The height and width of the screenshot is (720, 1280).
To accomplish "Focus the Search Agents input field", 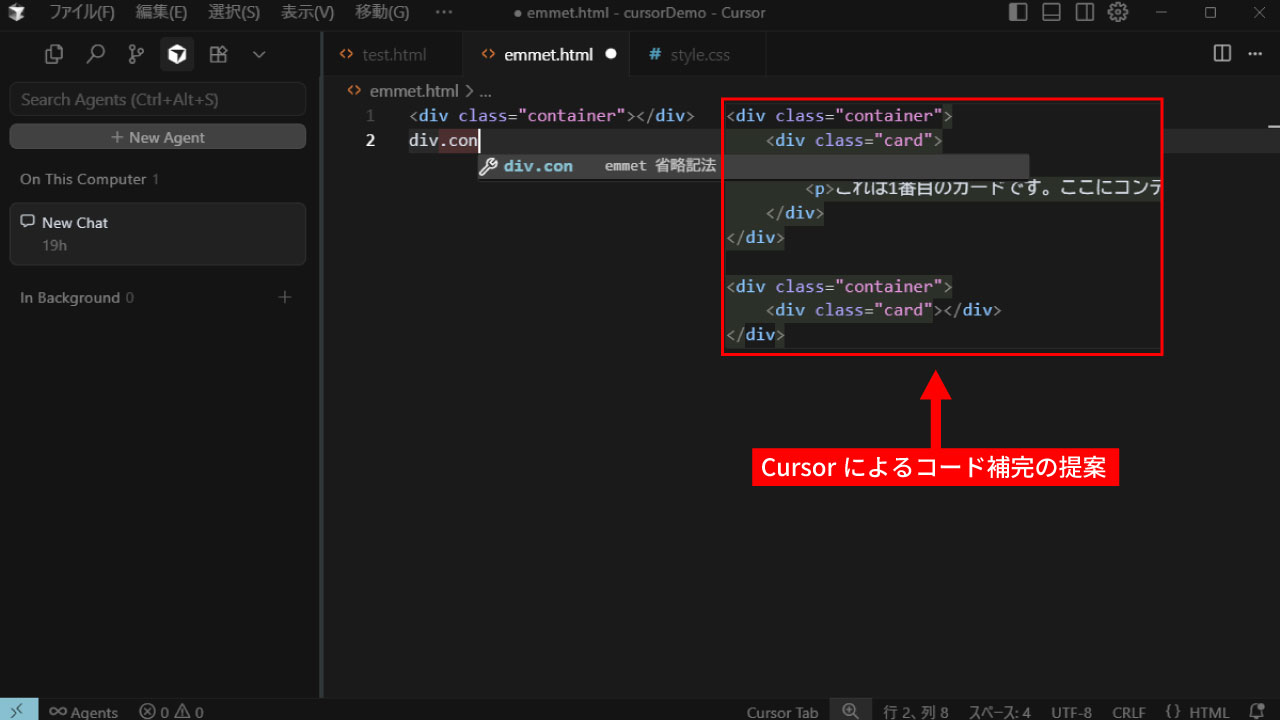I will click(158, 99).
